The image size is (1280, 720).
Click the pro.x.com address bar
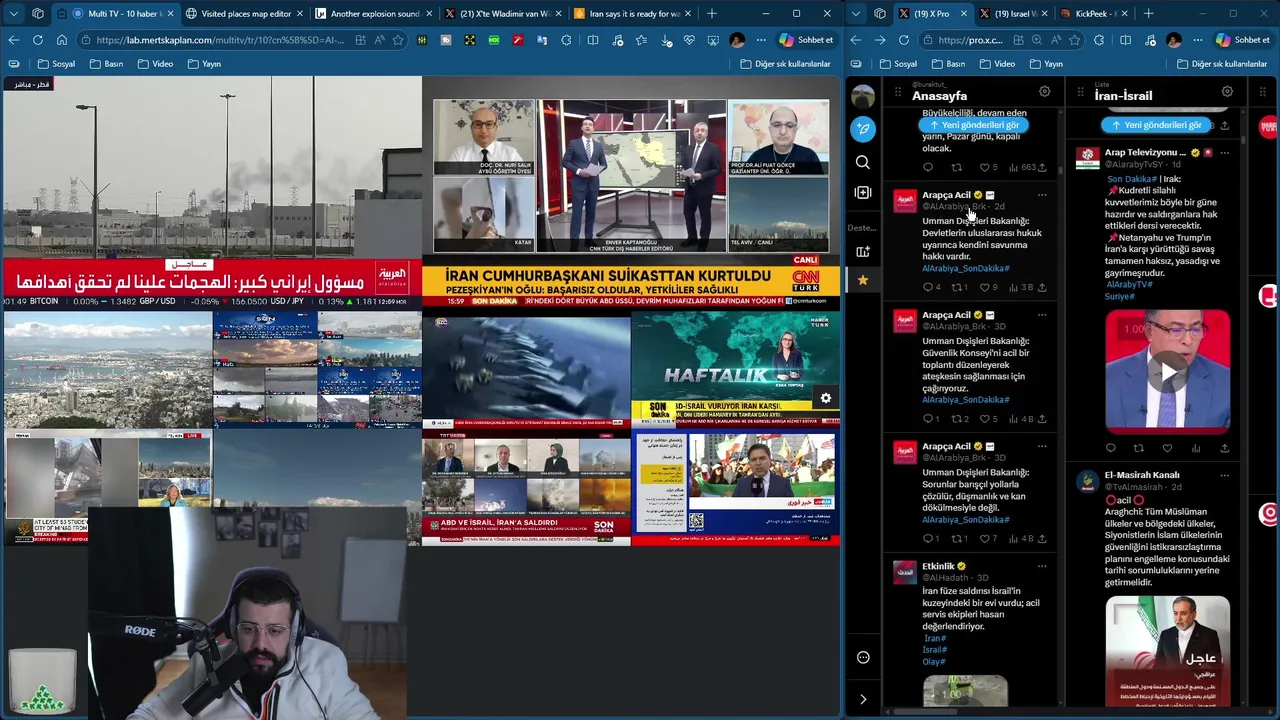tap(971, 40)
